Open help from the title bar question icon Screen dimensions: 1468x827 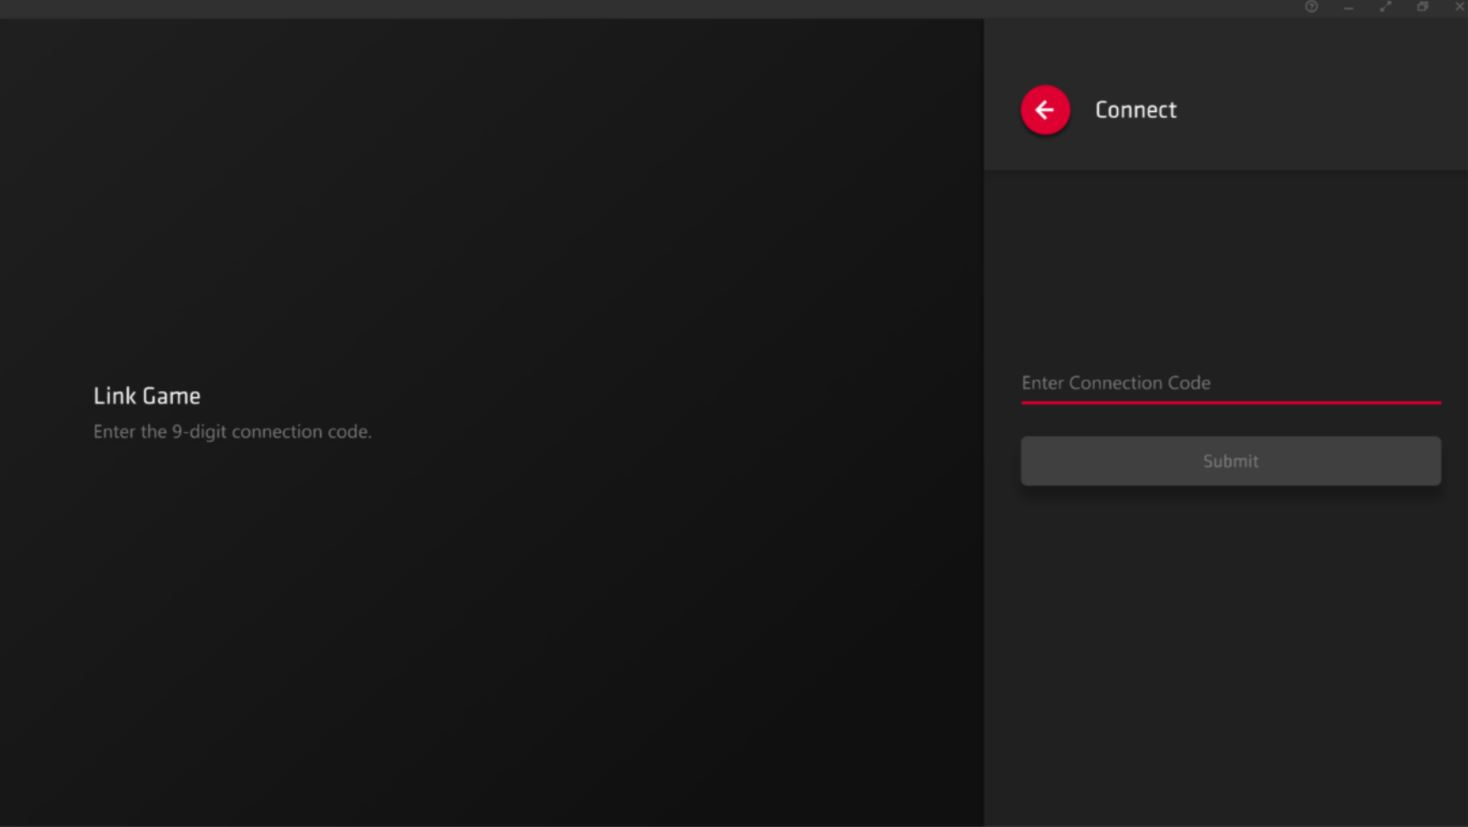(1311, 7)
